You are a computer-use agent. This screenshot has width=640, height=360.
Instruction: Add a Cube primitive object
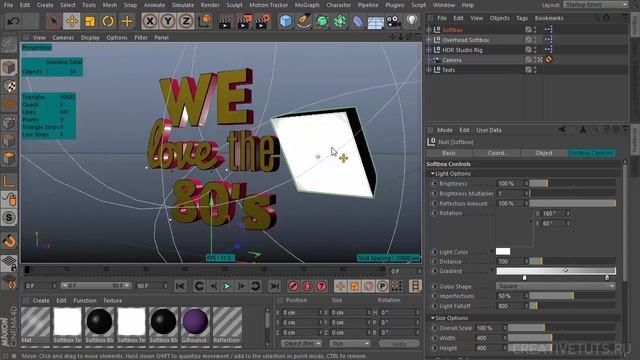tap(286, 21)
